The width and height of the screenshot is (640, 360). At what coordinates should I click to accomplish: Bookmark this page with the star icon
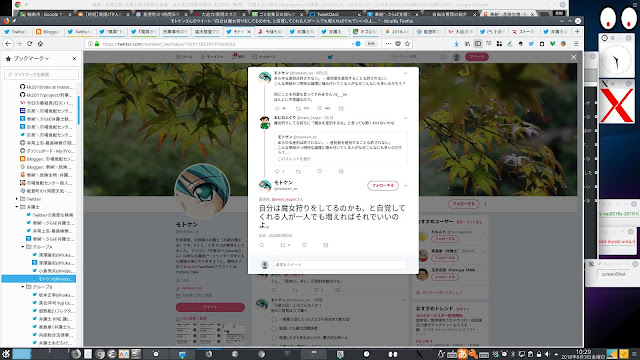click(x=407, y=44)
